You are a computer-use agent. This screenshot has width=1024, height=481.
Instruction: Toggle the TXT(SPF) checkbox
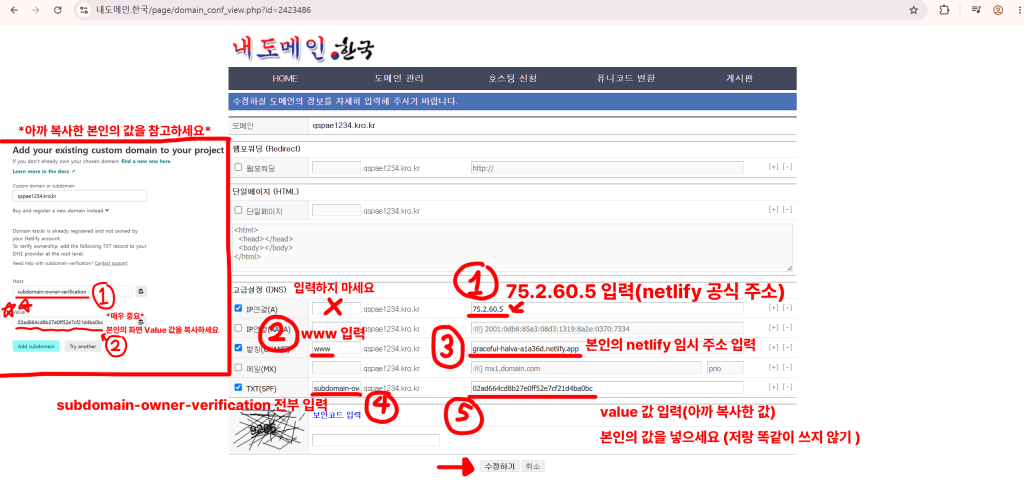click(x=238, y=387)
